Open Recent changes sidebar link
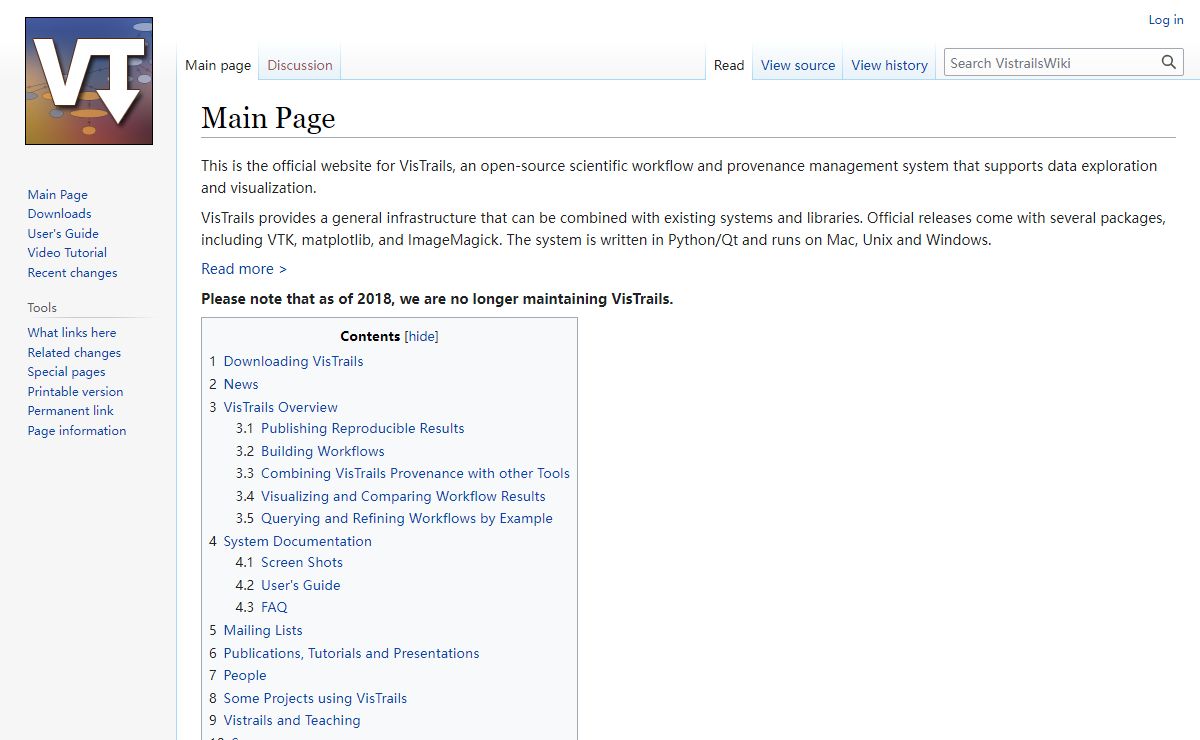 point(72,273)
